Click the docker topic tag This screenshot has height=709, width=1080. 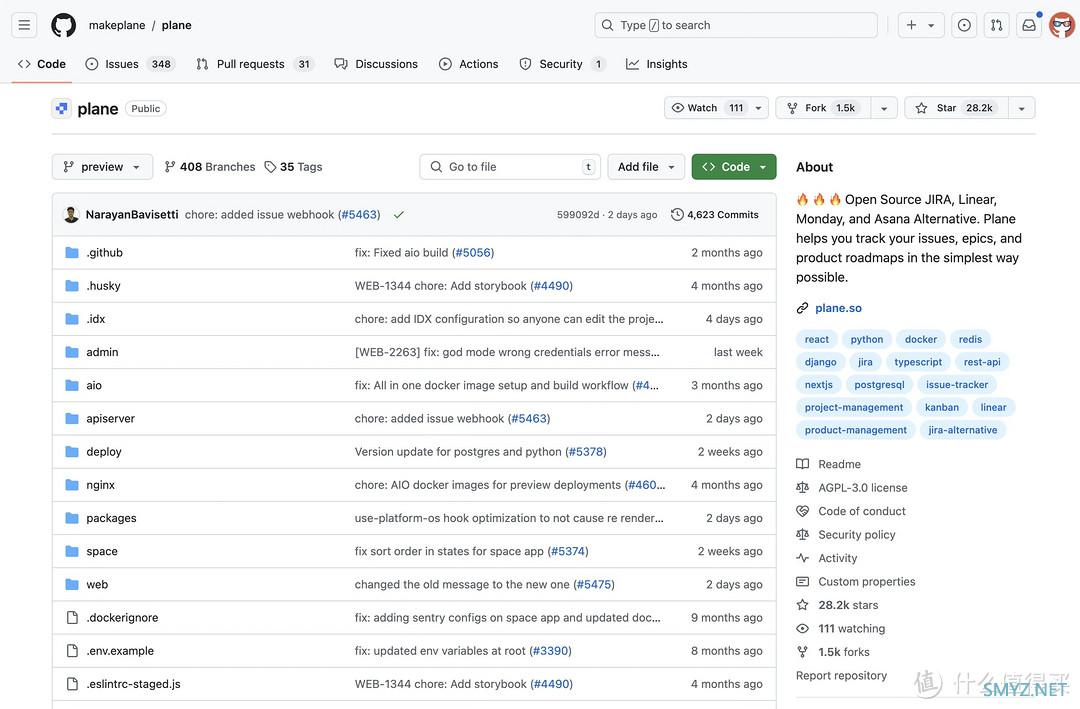(x=921, y=339)
